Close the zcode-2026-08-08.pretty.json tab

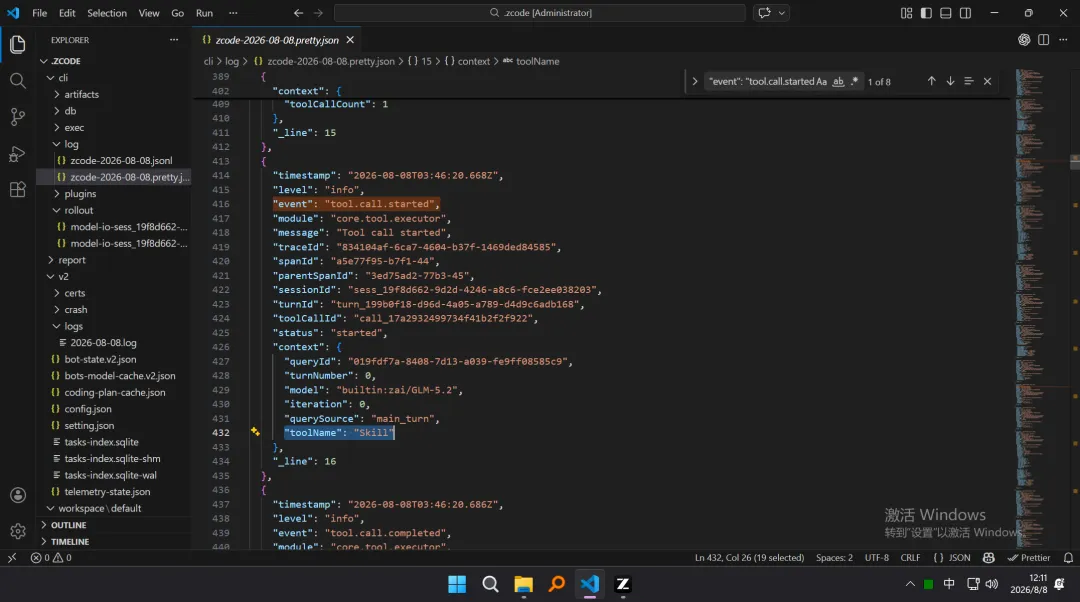click(x=350, y=40)
